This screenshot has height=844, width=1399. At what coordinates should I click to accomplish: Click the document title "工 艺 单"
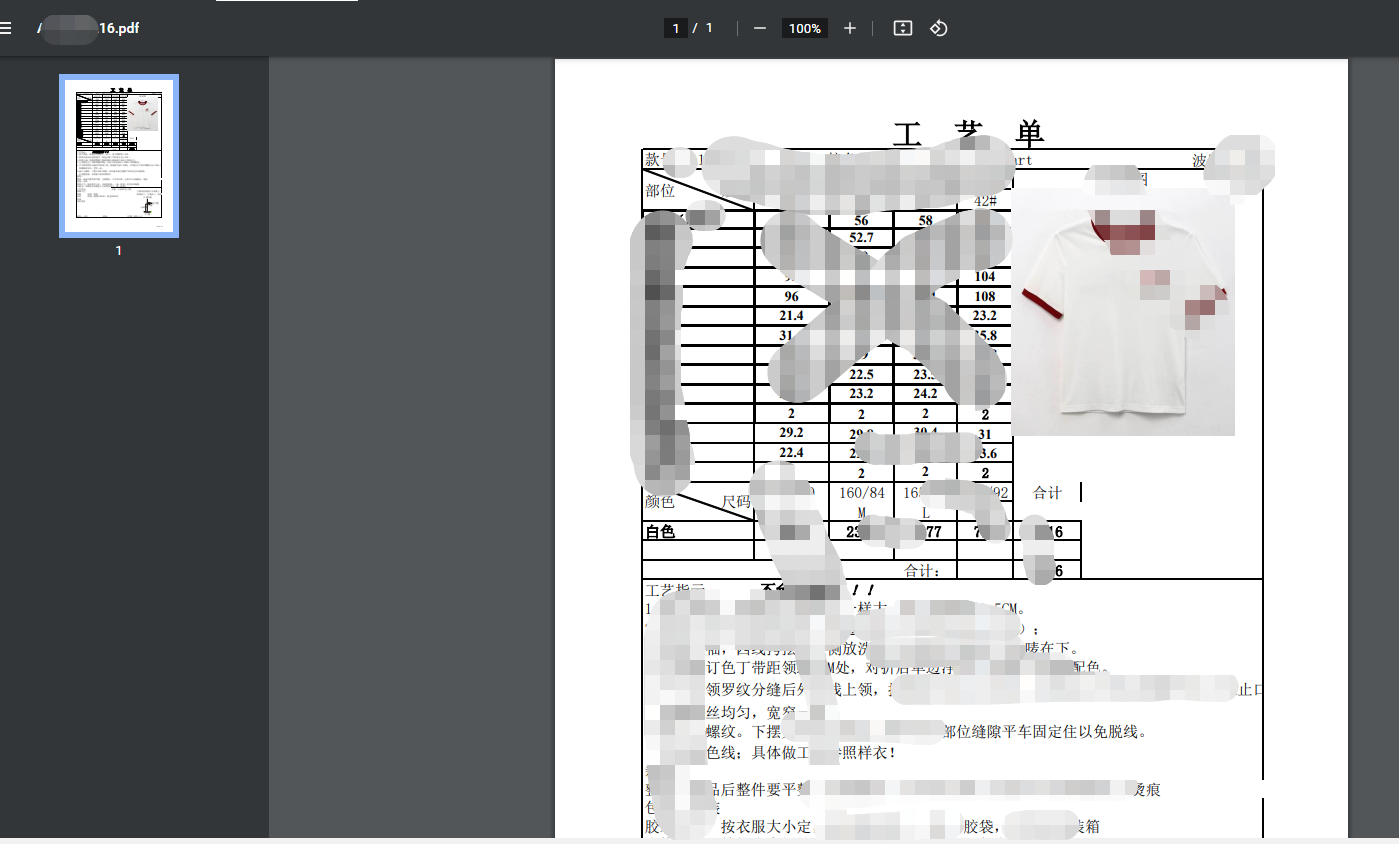968,133
